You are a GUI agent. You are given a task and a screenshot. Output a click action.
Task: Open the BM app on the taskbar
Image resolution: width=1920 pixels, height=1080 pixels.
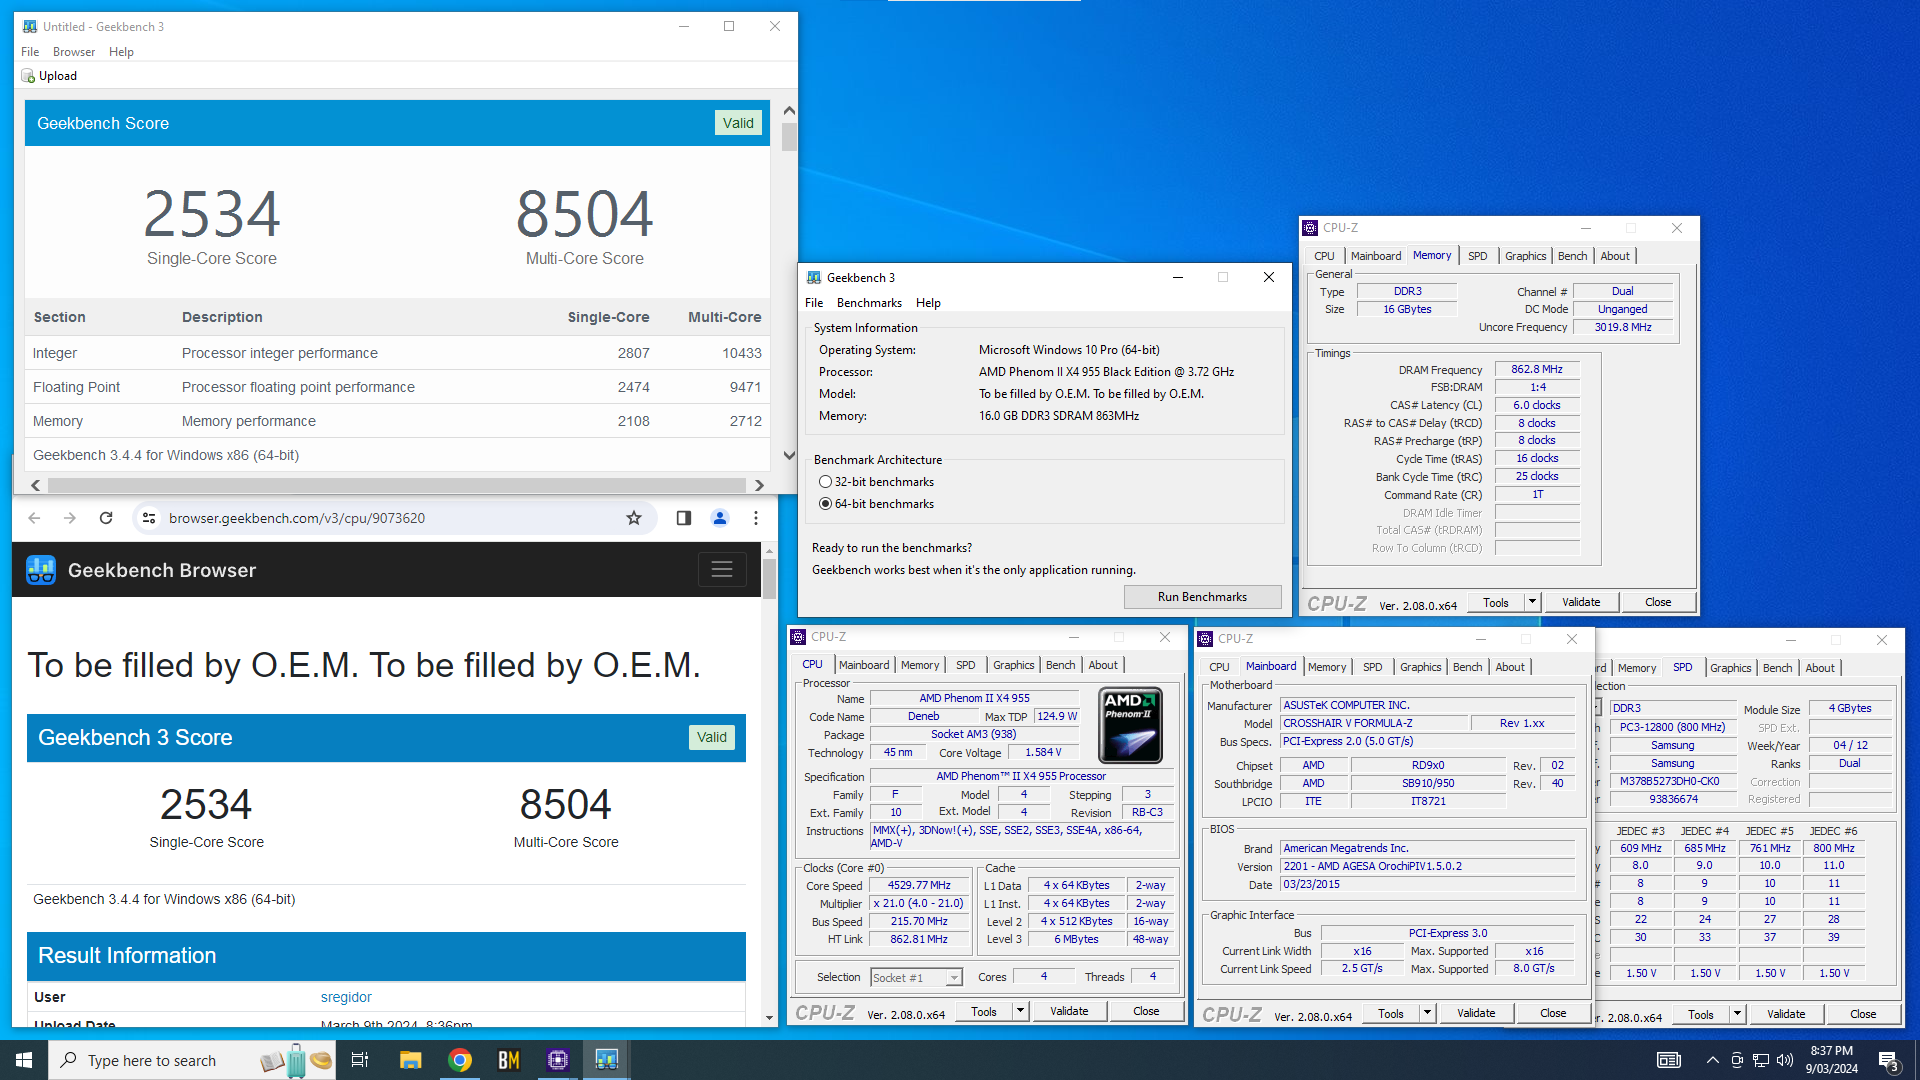coord(509,1060)
